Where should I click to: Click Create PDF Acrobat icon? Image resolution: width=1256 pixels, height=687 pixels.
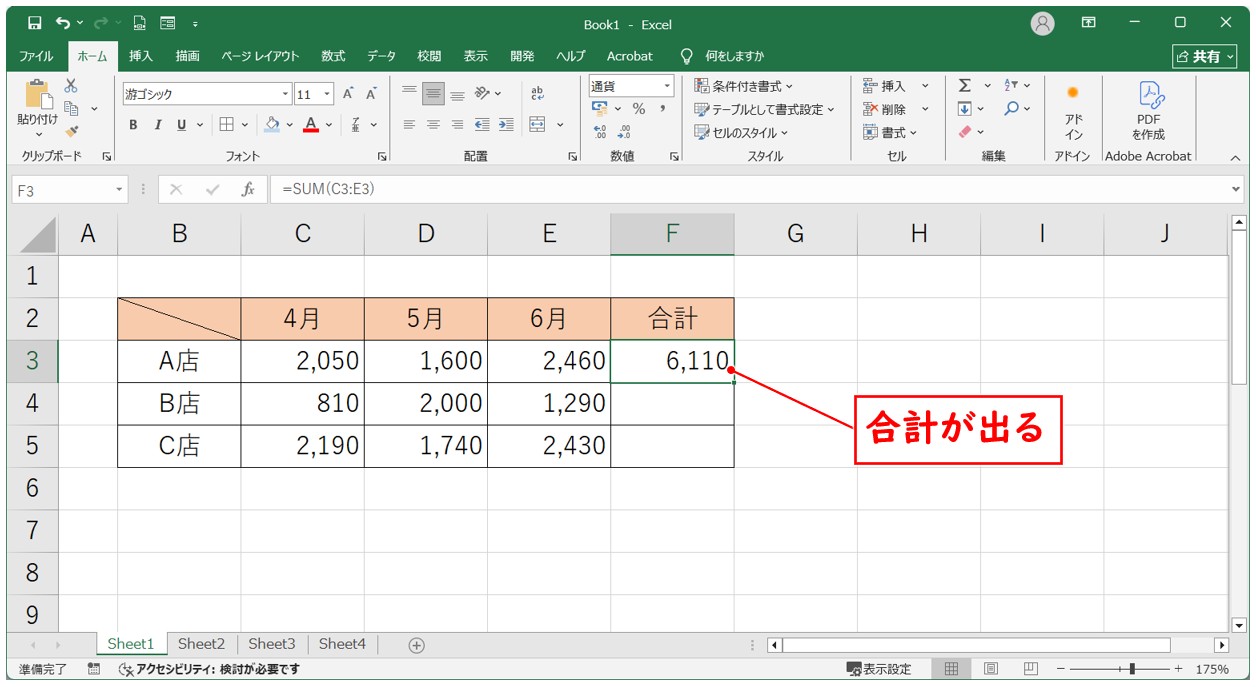(x=1148, y=110)
